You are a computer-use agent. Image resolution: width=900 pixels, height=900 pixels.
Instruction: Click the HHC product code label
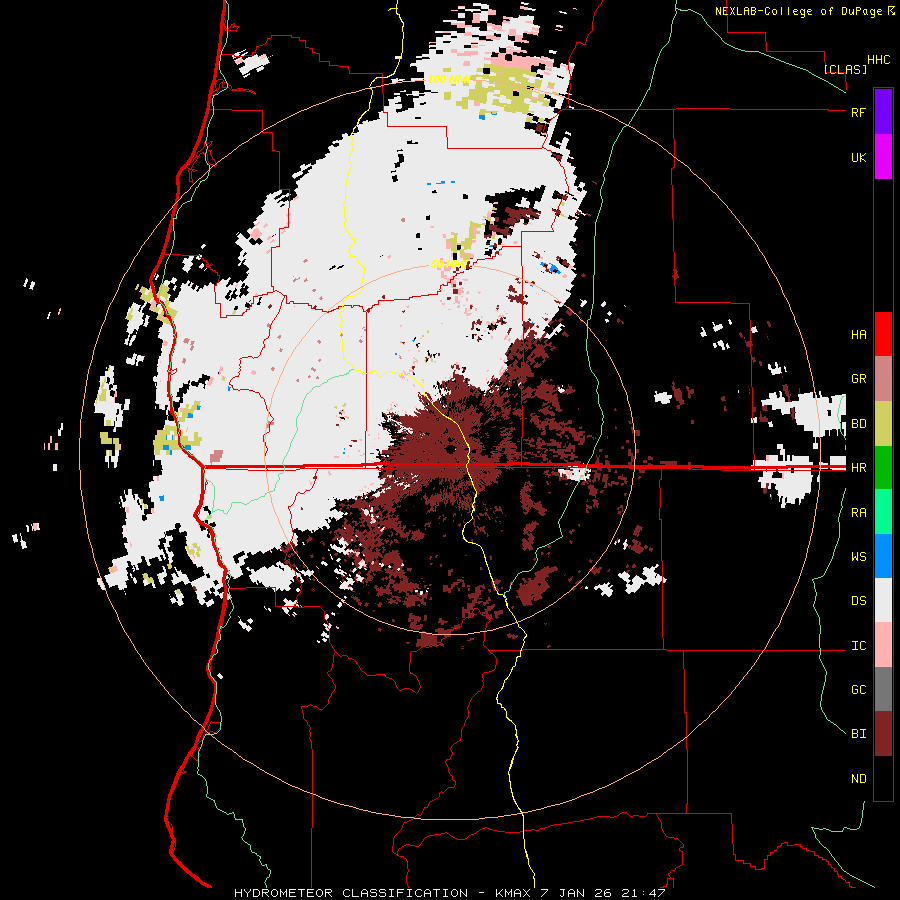pyautogui.click(x=878, y=60)
